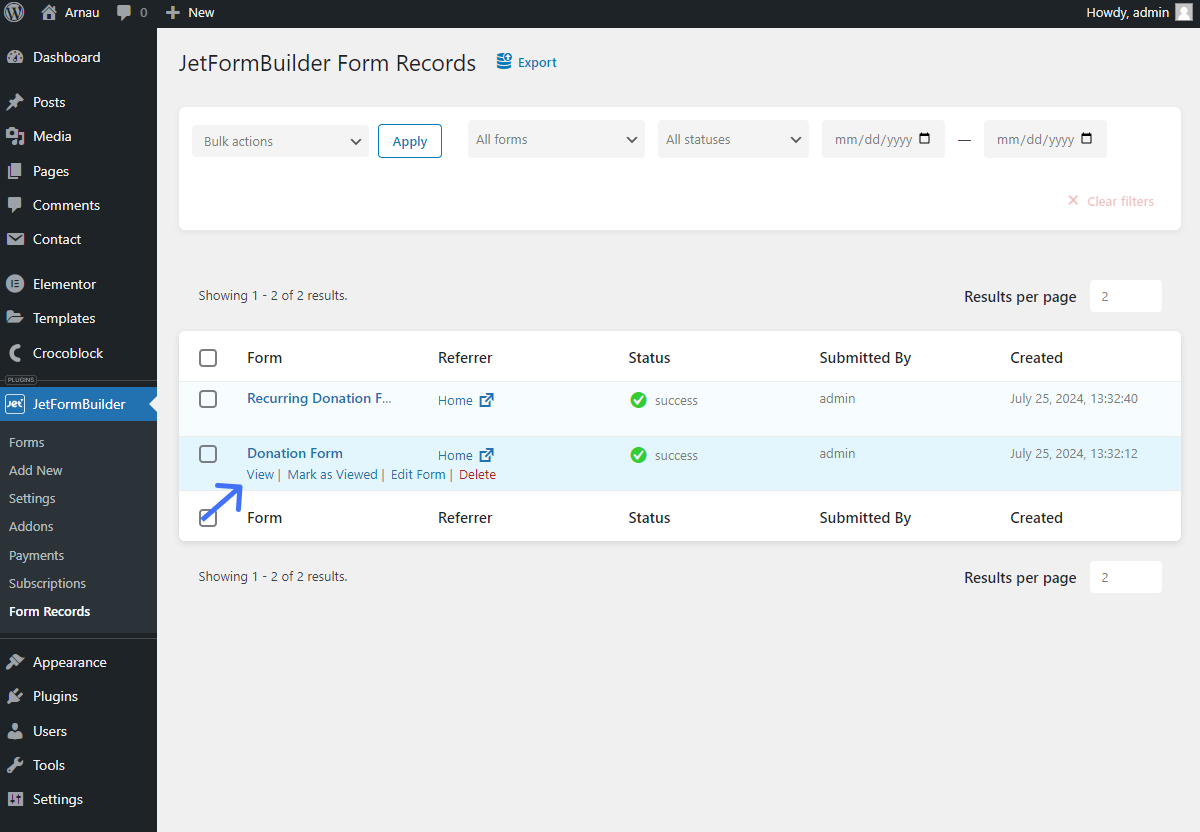Image resolution: width=1200 pixels, height=832 pixels.
Task: Open the Payments menu entry
Action: (36, 555)
